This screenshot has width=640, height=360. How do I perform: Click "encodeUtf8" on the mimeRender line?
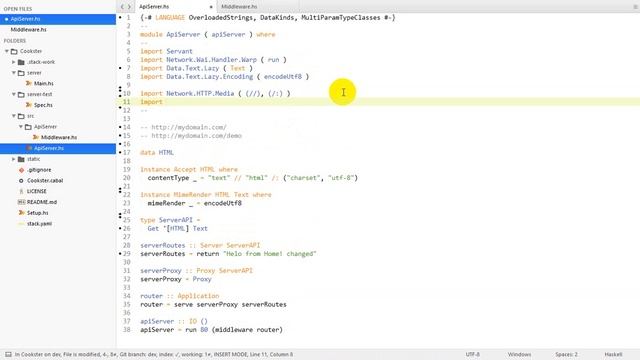pyautogui.click(x=222, y=203)
